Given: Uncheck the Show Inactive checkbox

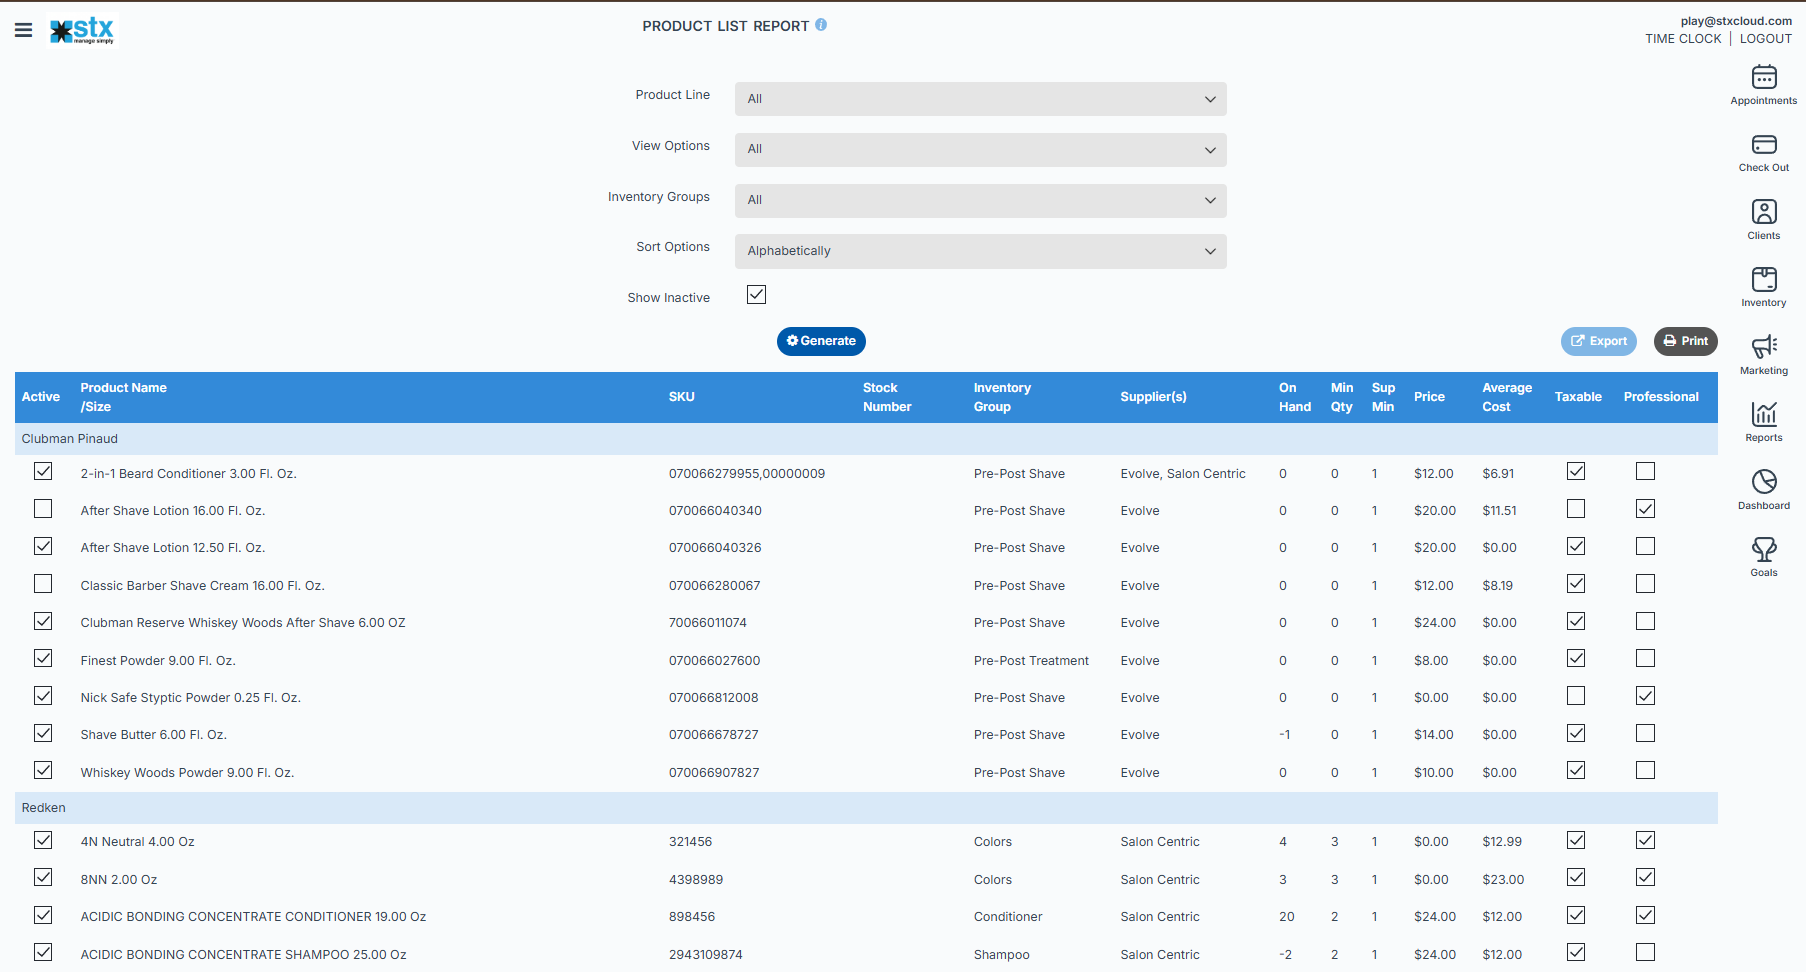Looking at the screenshot, I should pos(757,295).
